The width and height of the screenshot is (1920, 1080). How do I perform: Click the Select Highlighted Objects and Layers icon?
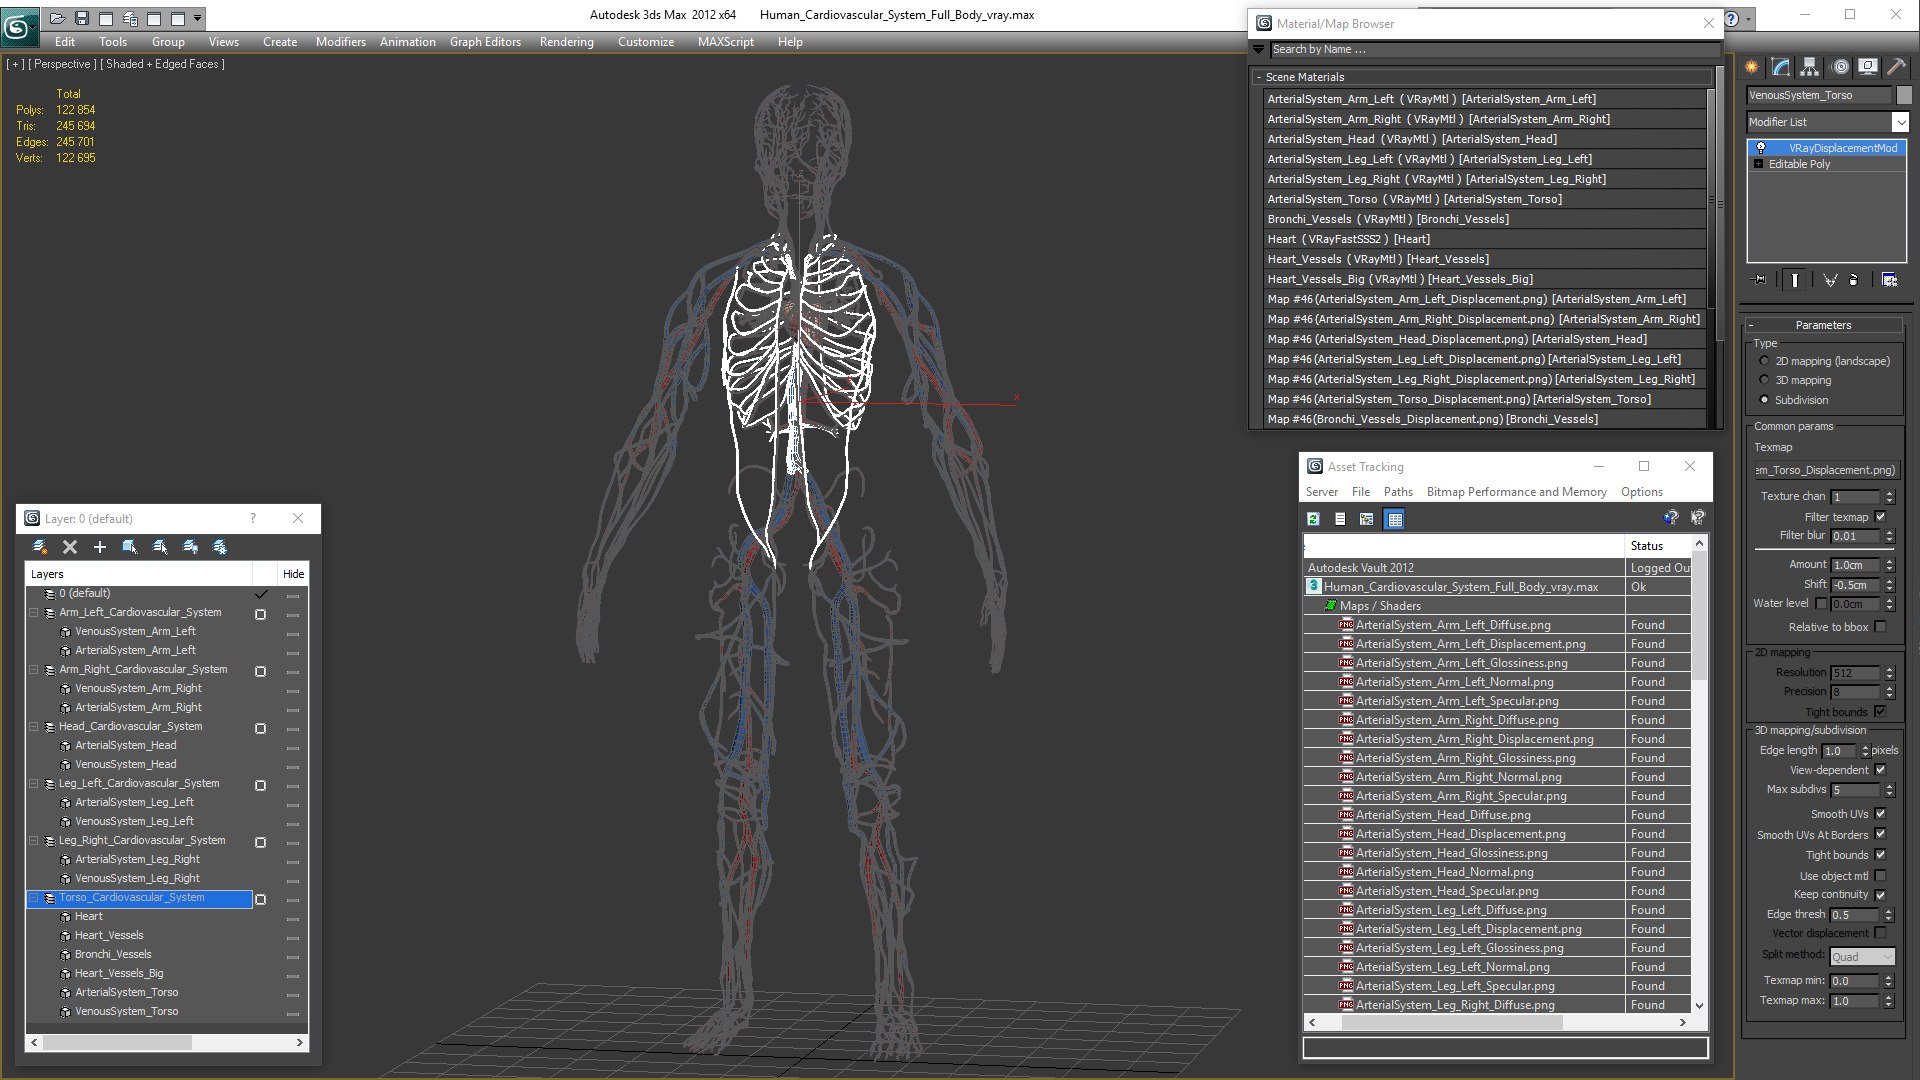130,547
